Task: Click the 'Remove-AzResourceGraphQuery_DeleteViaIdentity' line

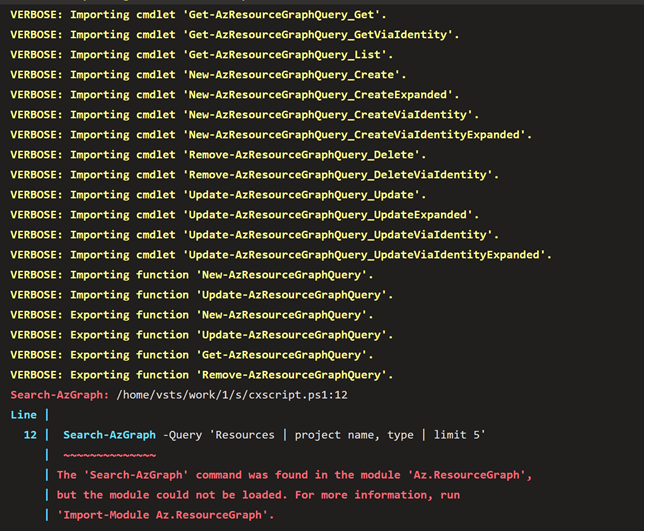Action: click(255, 175)
